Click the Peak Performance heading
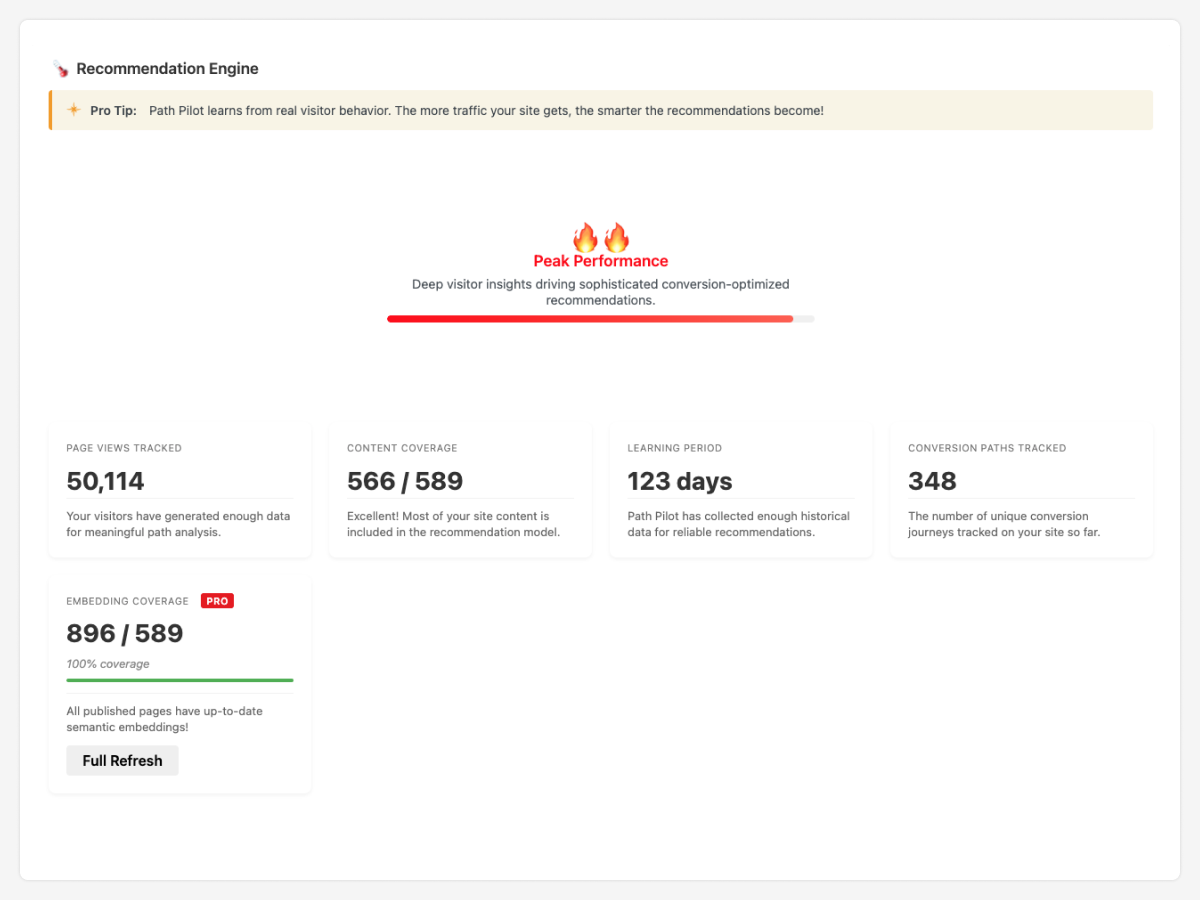Image resolution: width=1200 pixels, height=900 pixels. coord(600,261)
